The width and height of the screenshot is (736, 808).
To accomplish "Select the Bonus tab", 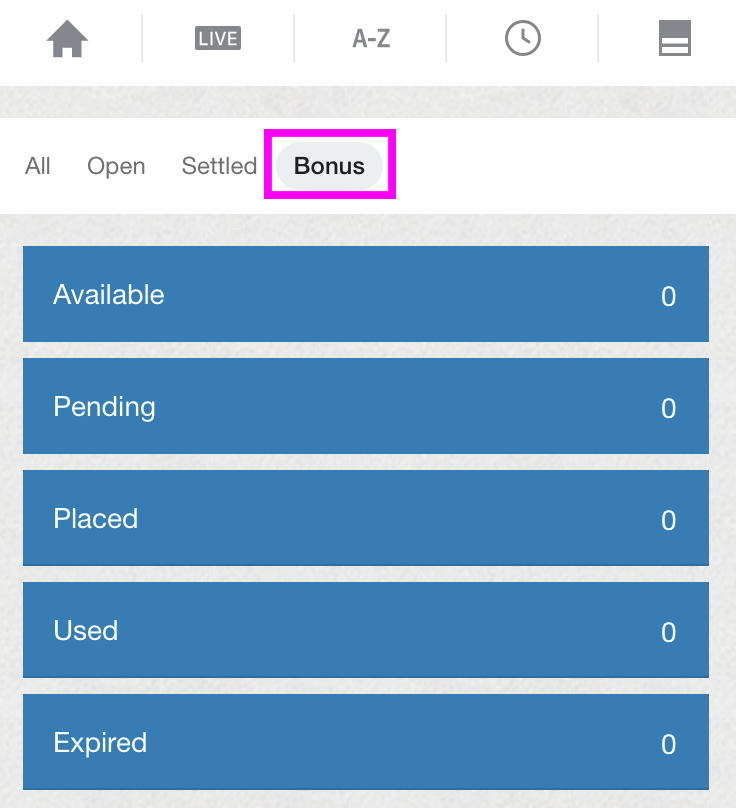I will [329, 166].
